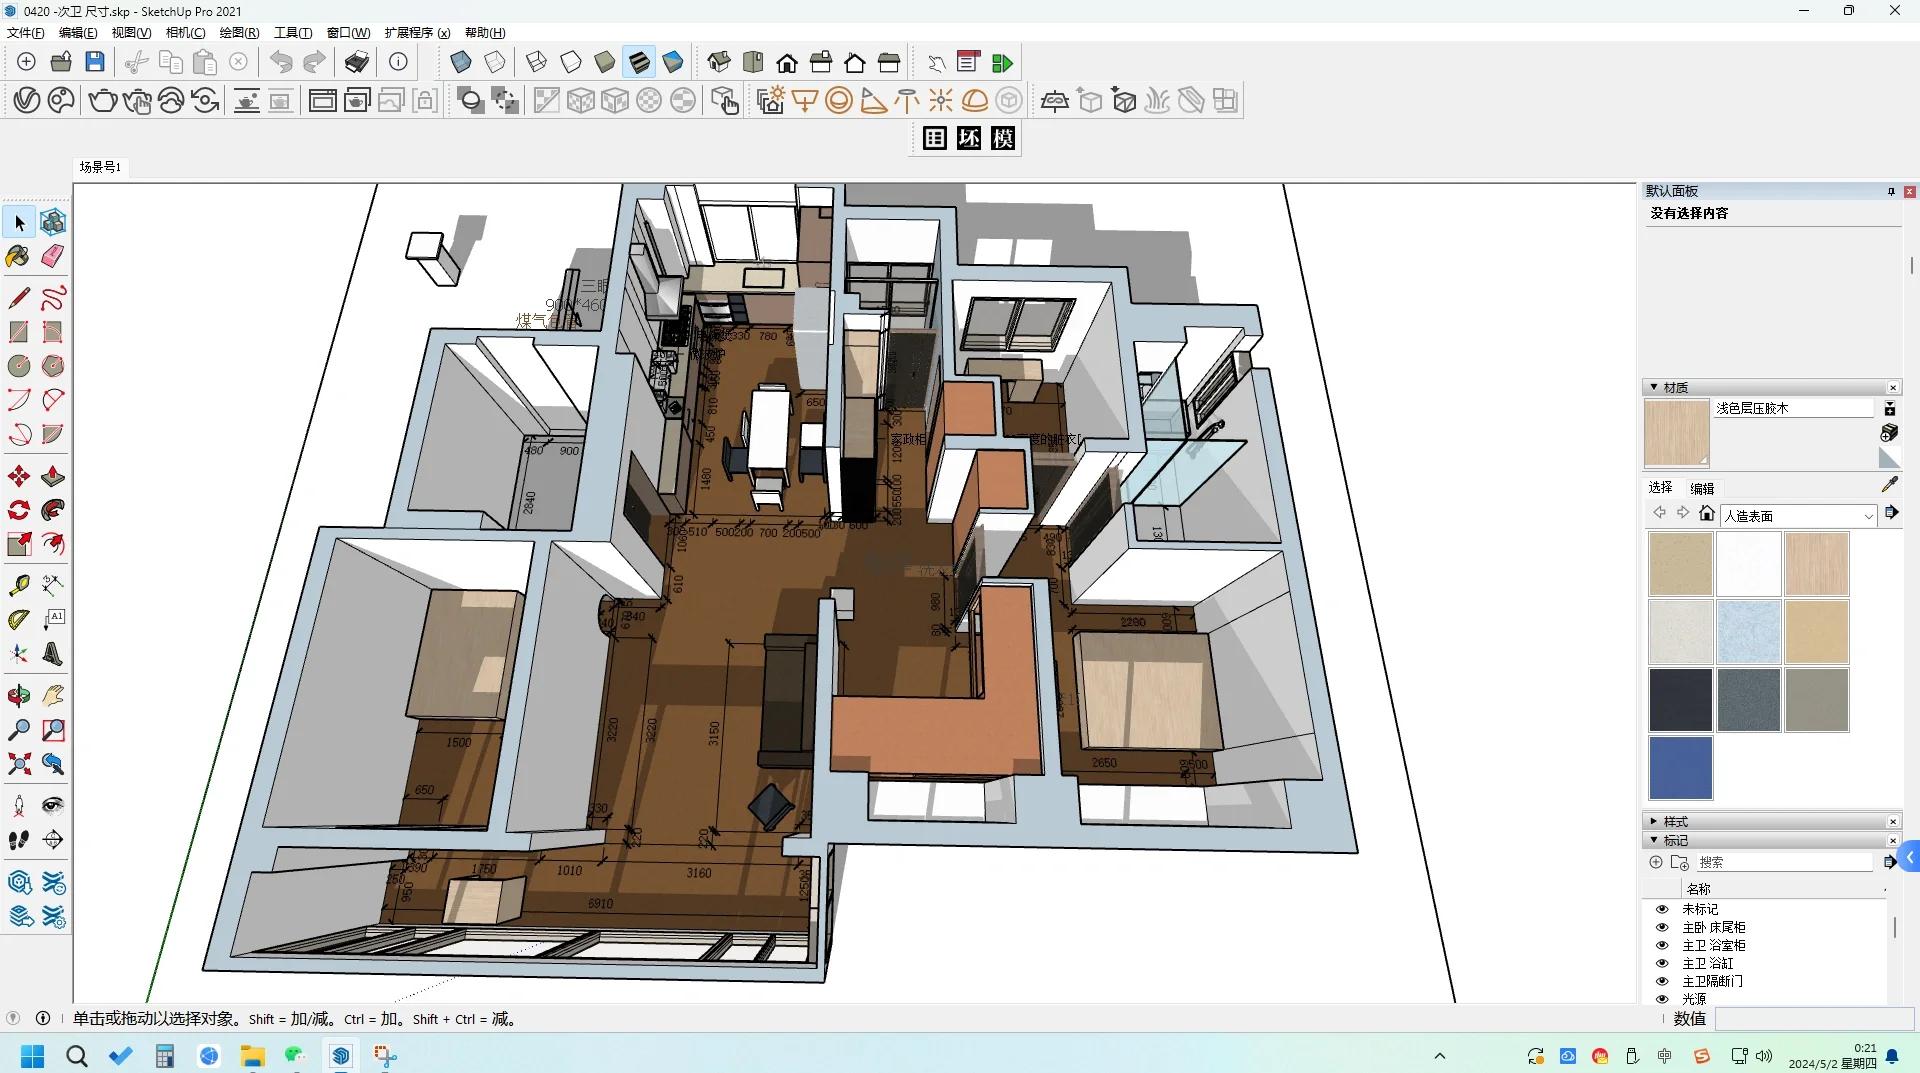The height and width of the screenshot is (1073, 1920).
Task: Choose the Rotate tool
Action: click(18, 510)
